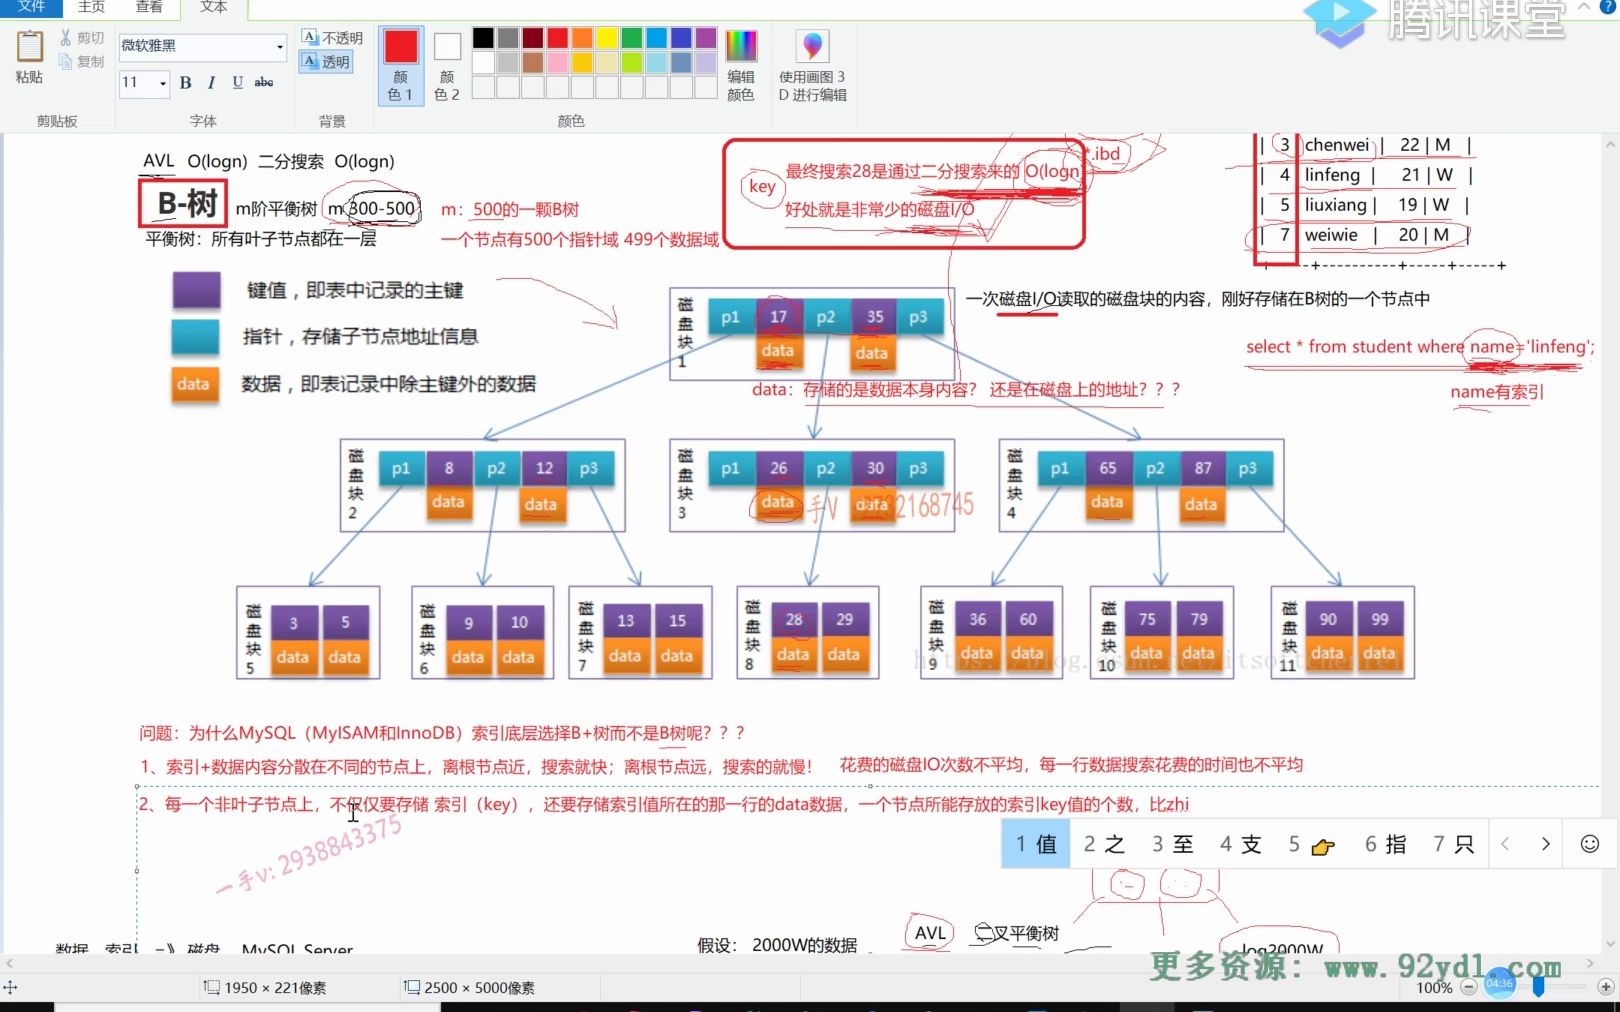This screenshot has height=1012, width=1620.
Task: Click the 'linfeng' table row name
Action: 1332,175
